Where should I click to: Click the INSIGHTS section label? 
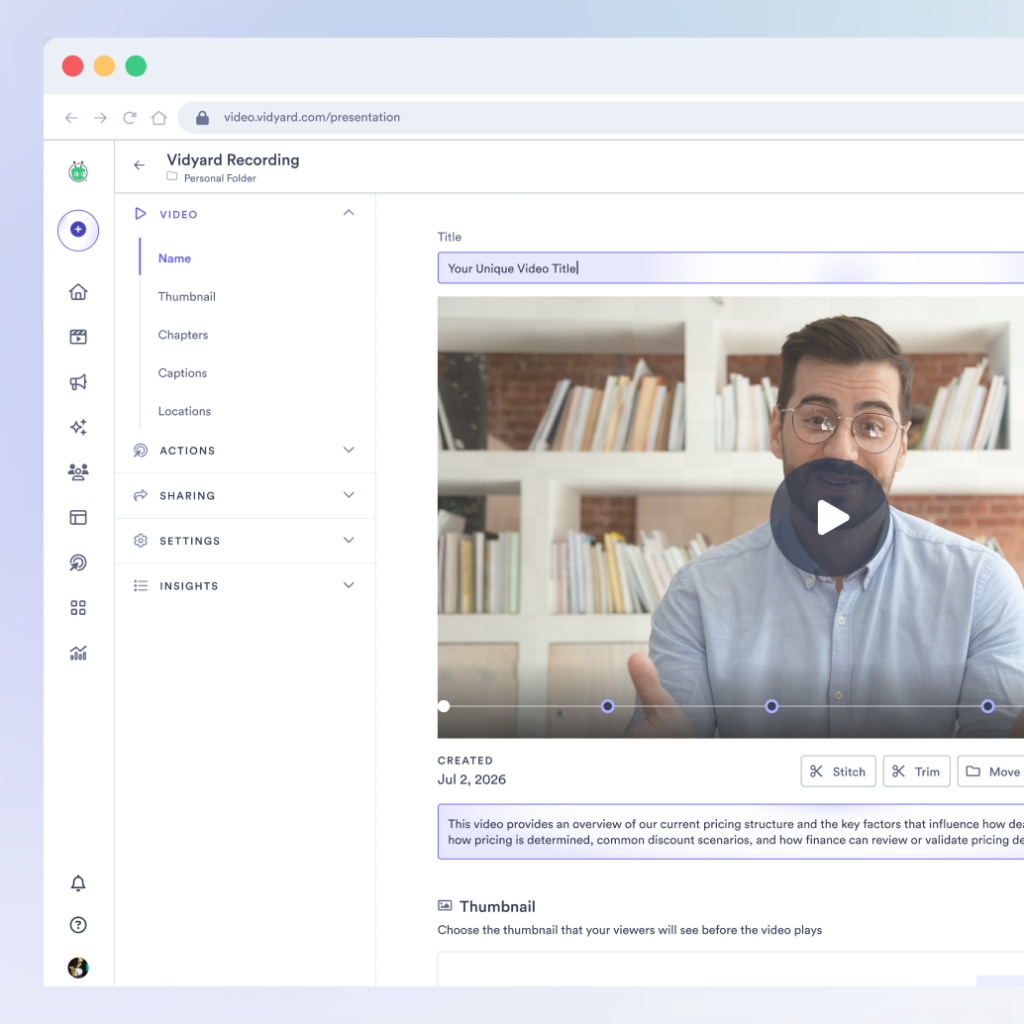[x=189, y=586]
